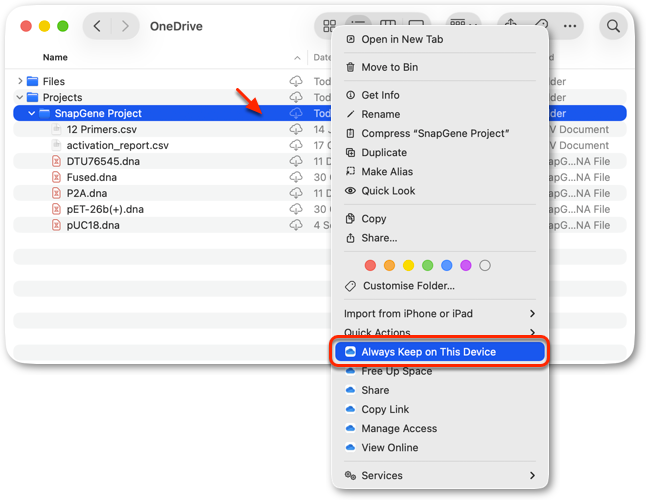
Task: Apply the green tag color
Action: [428, 266]
